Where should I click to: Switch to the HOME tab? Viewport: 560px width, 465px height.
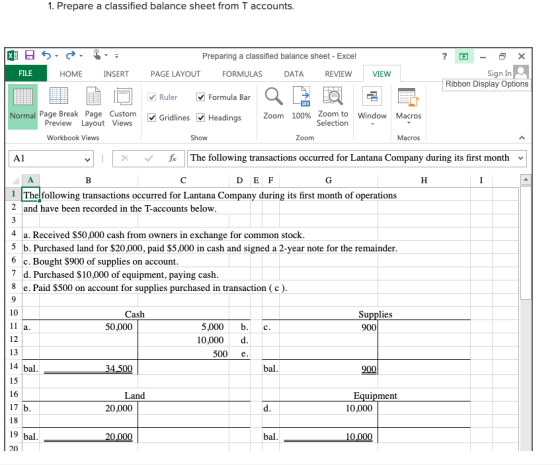tap(71, 74)
